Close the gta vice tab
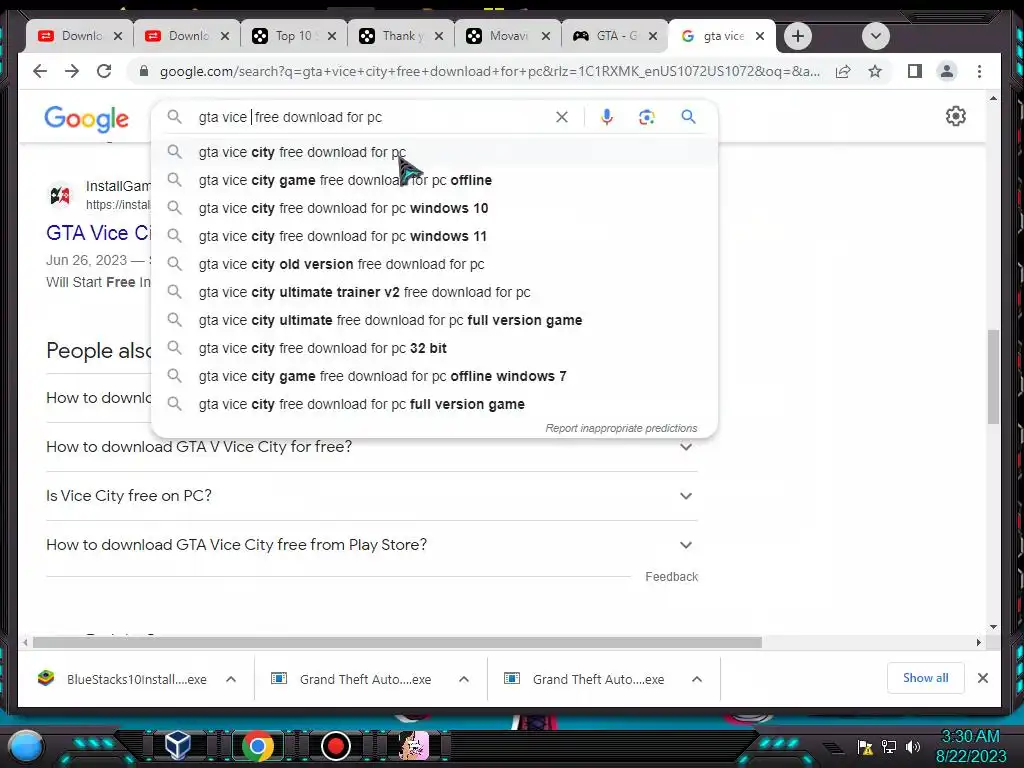 [760, 37]
